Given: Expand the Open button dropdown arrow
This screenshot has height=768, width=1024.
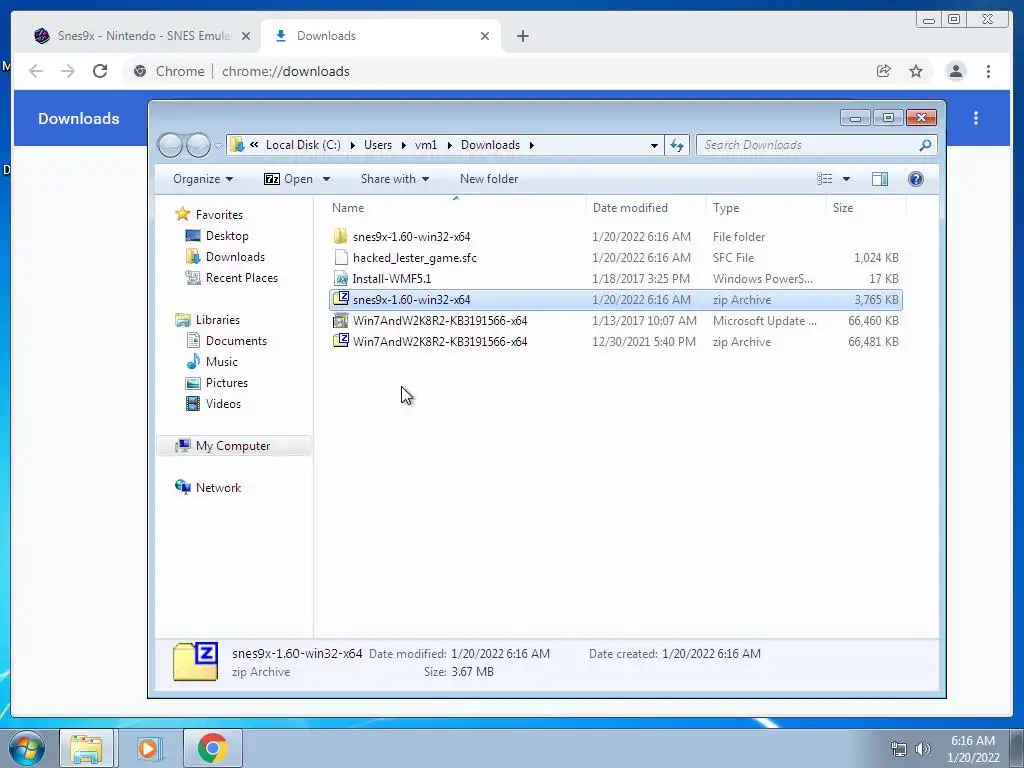Looking at the screenshot, I should pos(326,179).
